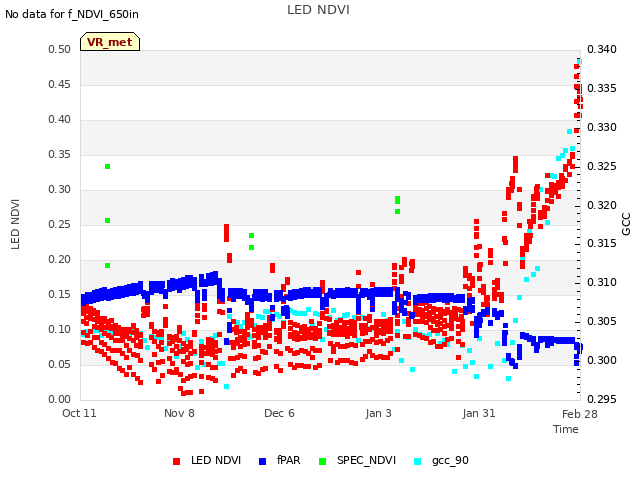This screenshot has width=640, height=480.
Task: Click the 0.305 GCC axis value
Action: (602, 322)
